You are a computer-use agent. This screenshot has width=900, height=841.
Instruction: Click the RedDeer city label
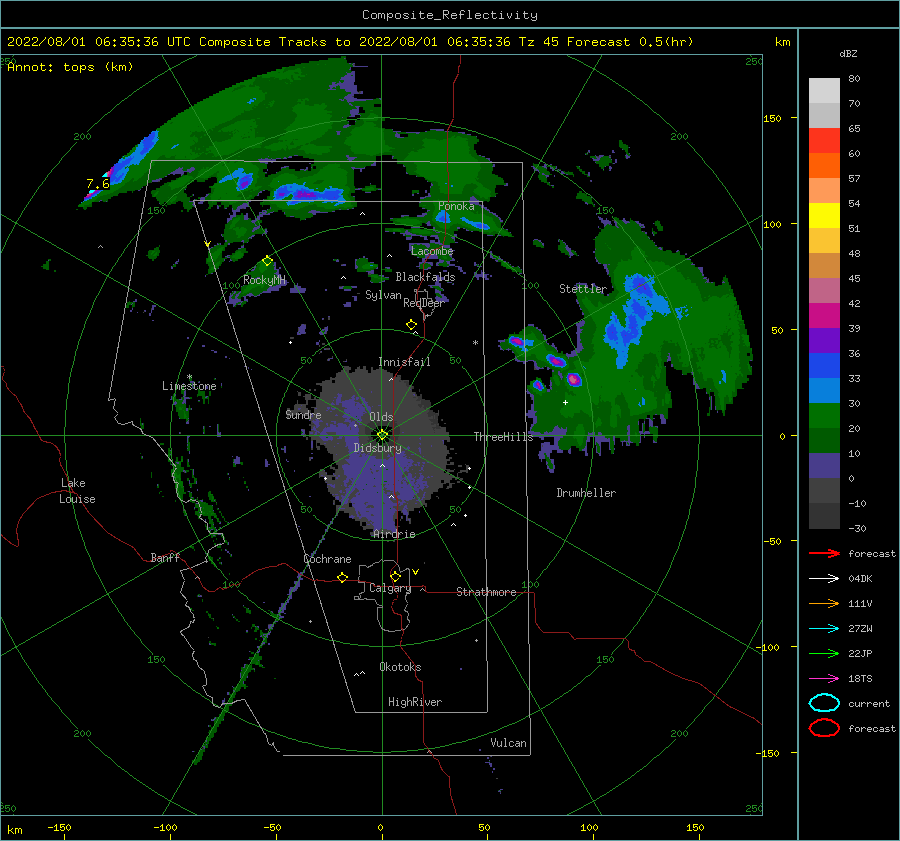424,303
